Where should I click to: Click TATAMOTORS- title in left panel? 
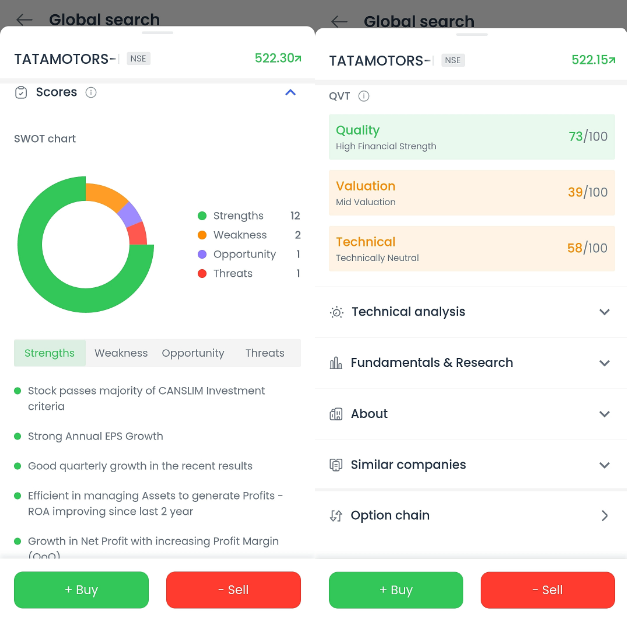click(x=65, y=59)
